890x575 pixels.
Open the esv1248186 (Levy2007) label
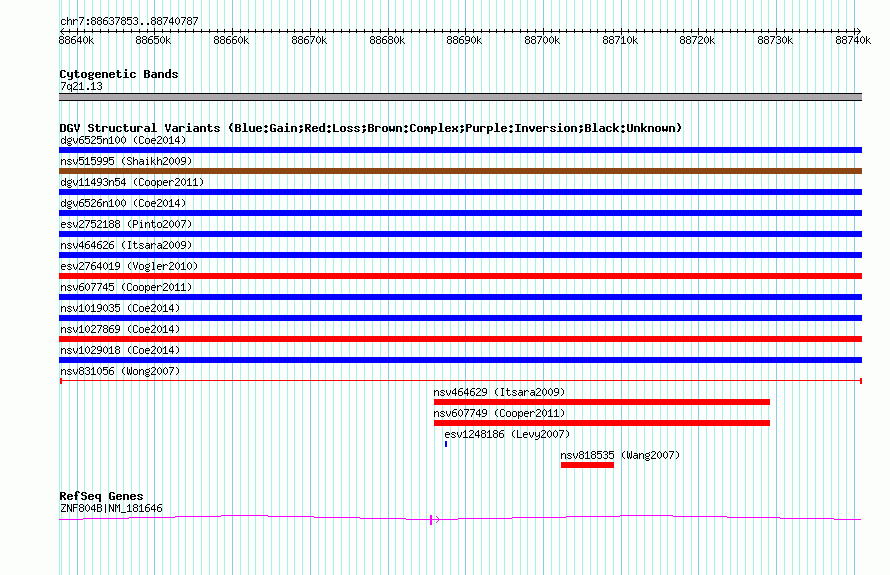[x=507, y=434]
